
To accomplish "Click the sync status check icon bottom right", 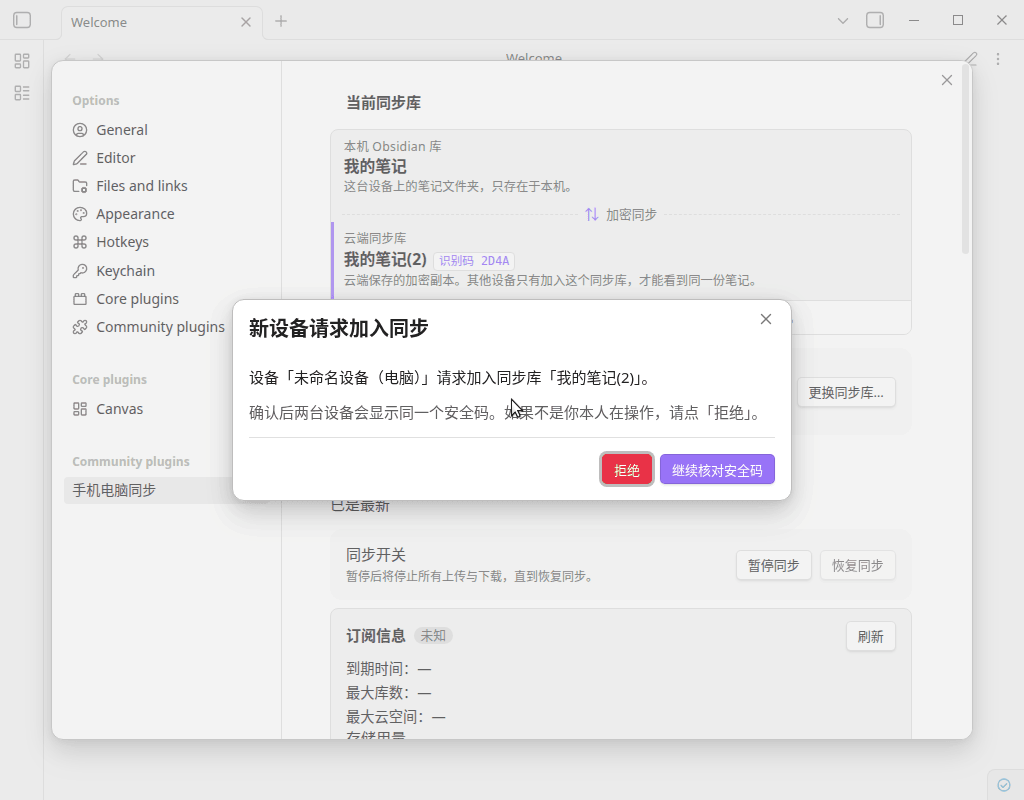I will pyautogui.click(x=1004, y=784).
